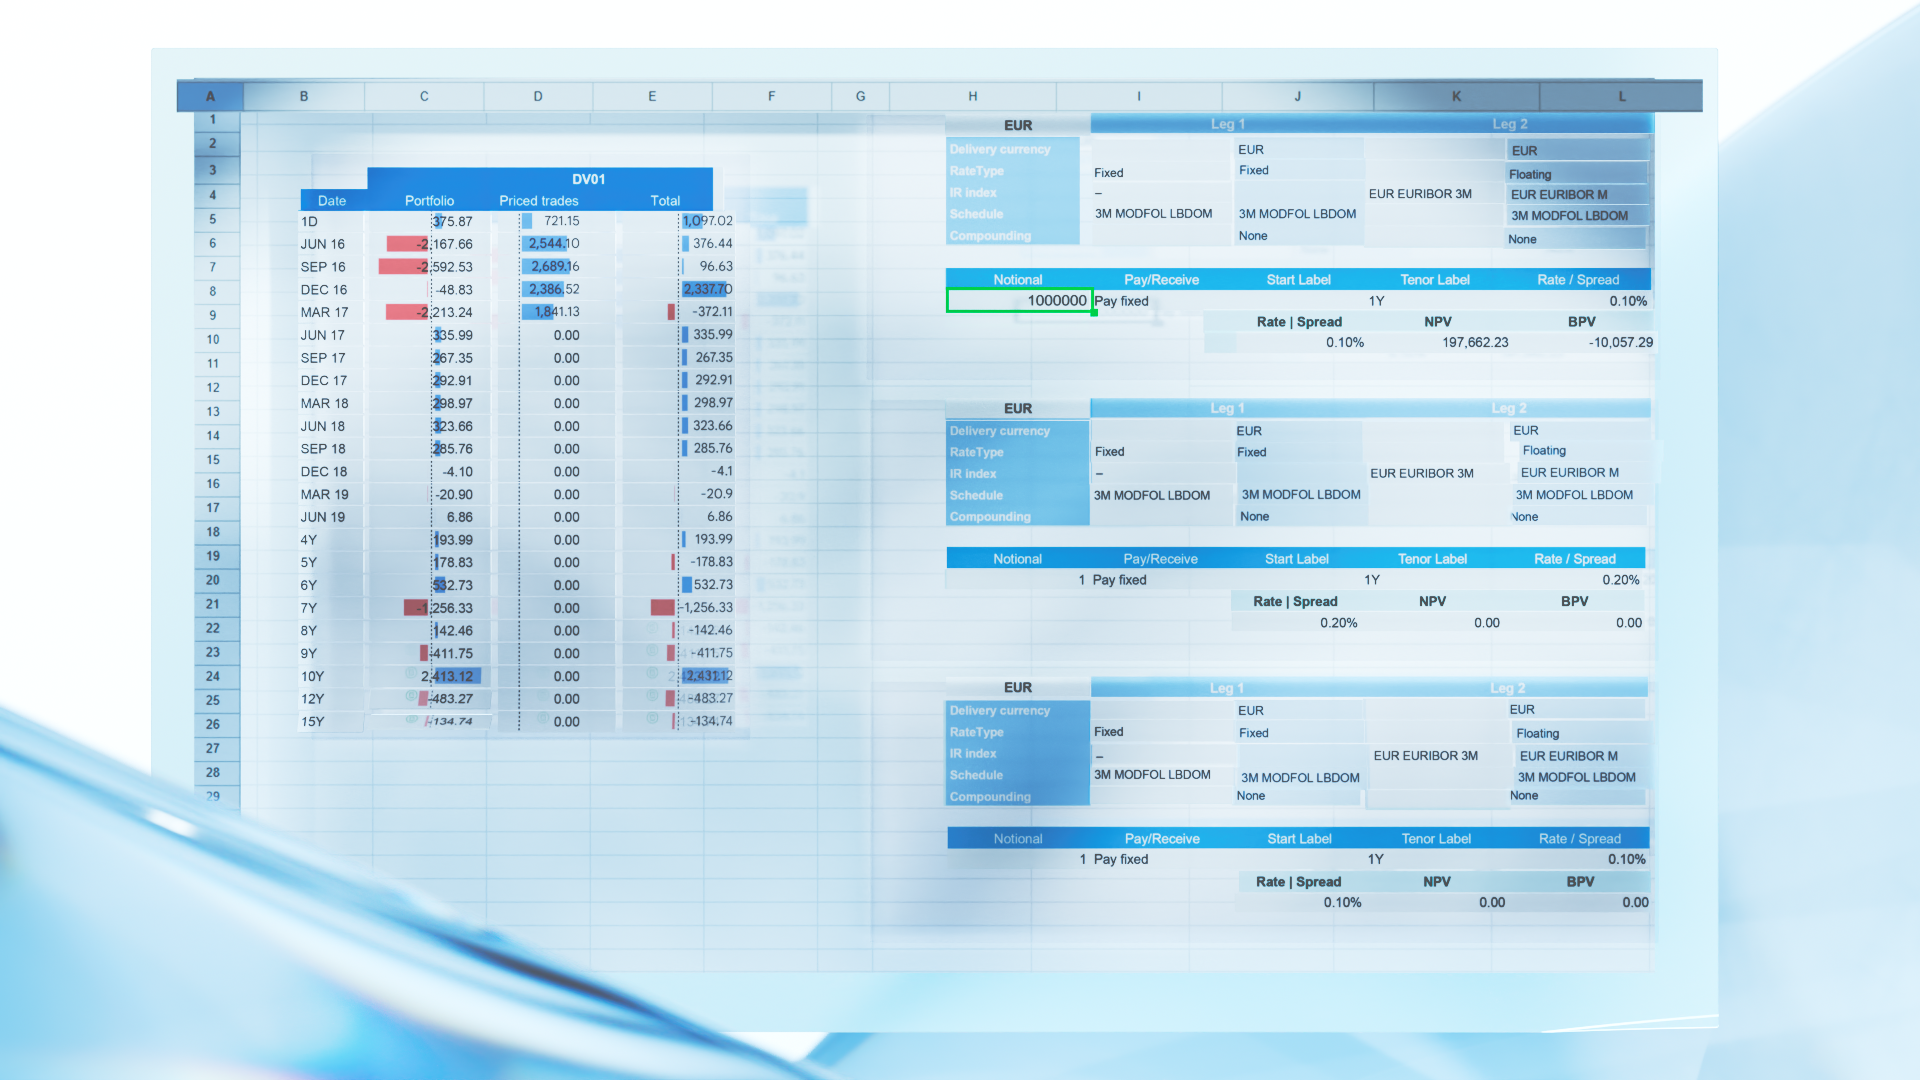Click the DV01 table title
The width and height of the screenshot is (1920, 1080).
point(589,179)
